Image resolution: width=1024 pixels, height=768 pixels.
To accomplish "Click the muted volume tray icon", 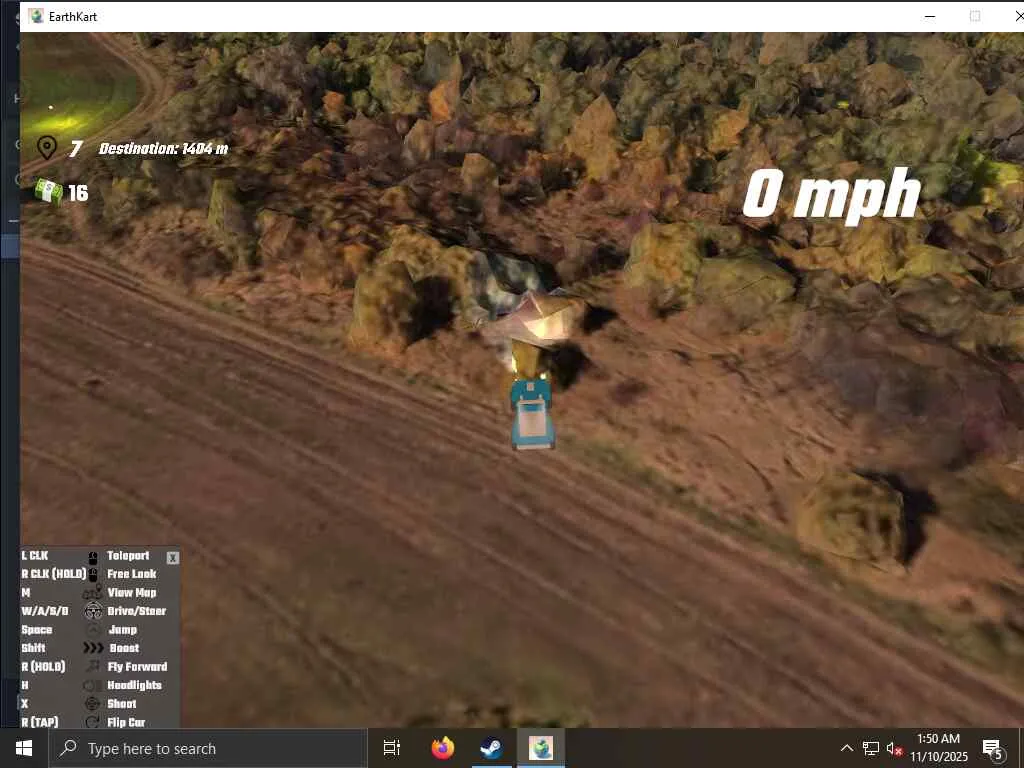I will click(895, 749).
